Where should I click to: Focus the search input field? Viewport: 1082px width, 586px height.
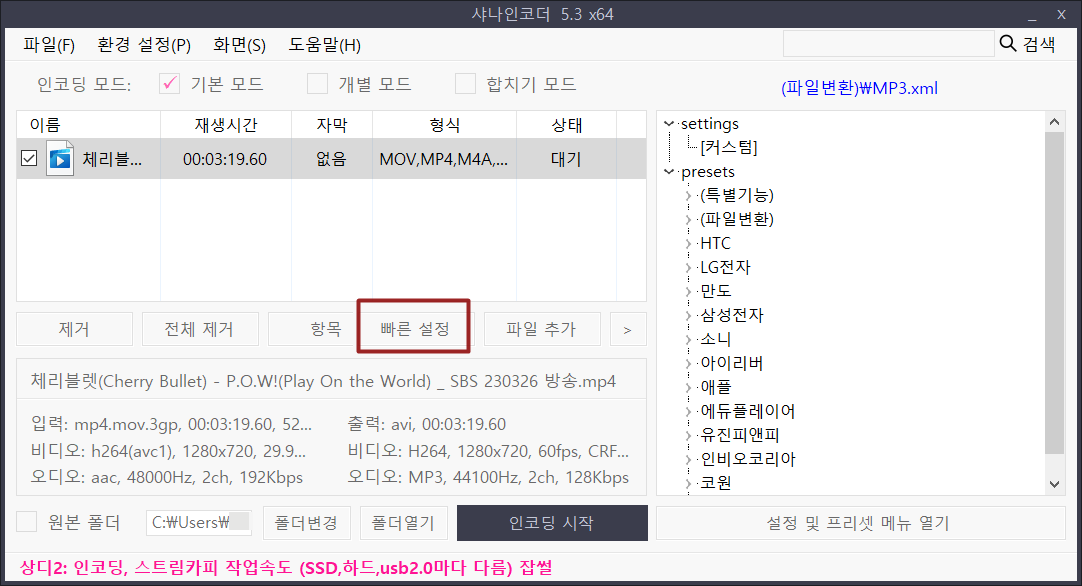coord(888,44)
